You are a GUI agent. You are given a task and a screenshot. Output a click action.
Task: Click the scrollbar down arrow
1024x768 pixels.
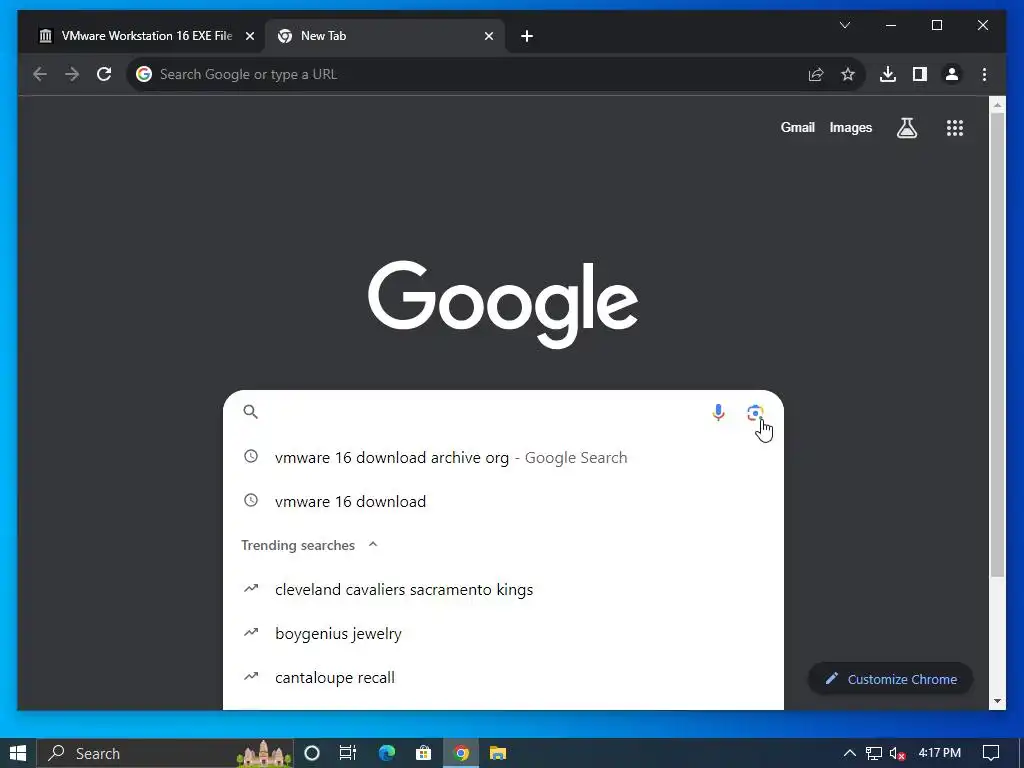[x=997, y=701]
